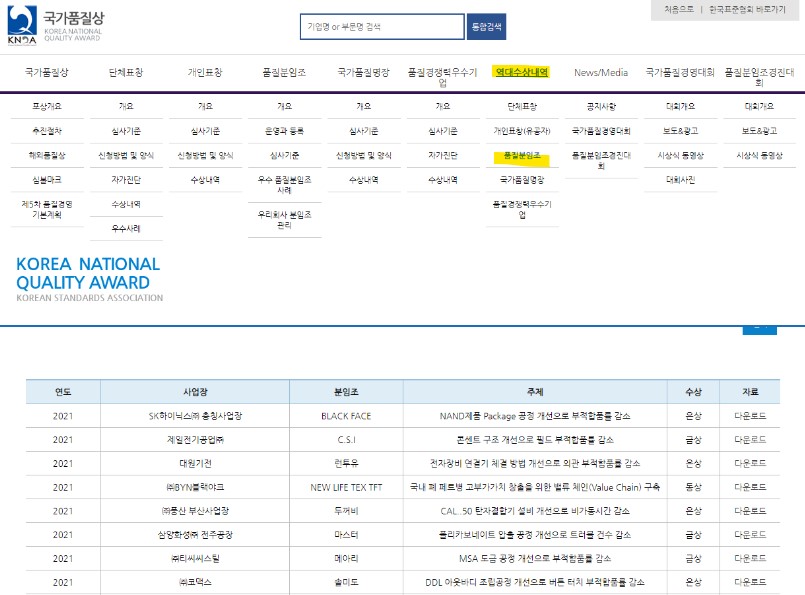The image size is (805, 595).
Task: Click the MSA 도금 공정 topic cell
Action: (535, 559)
